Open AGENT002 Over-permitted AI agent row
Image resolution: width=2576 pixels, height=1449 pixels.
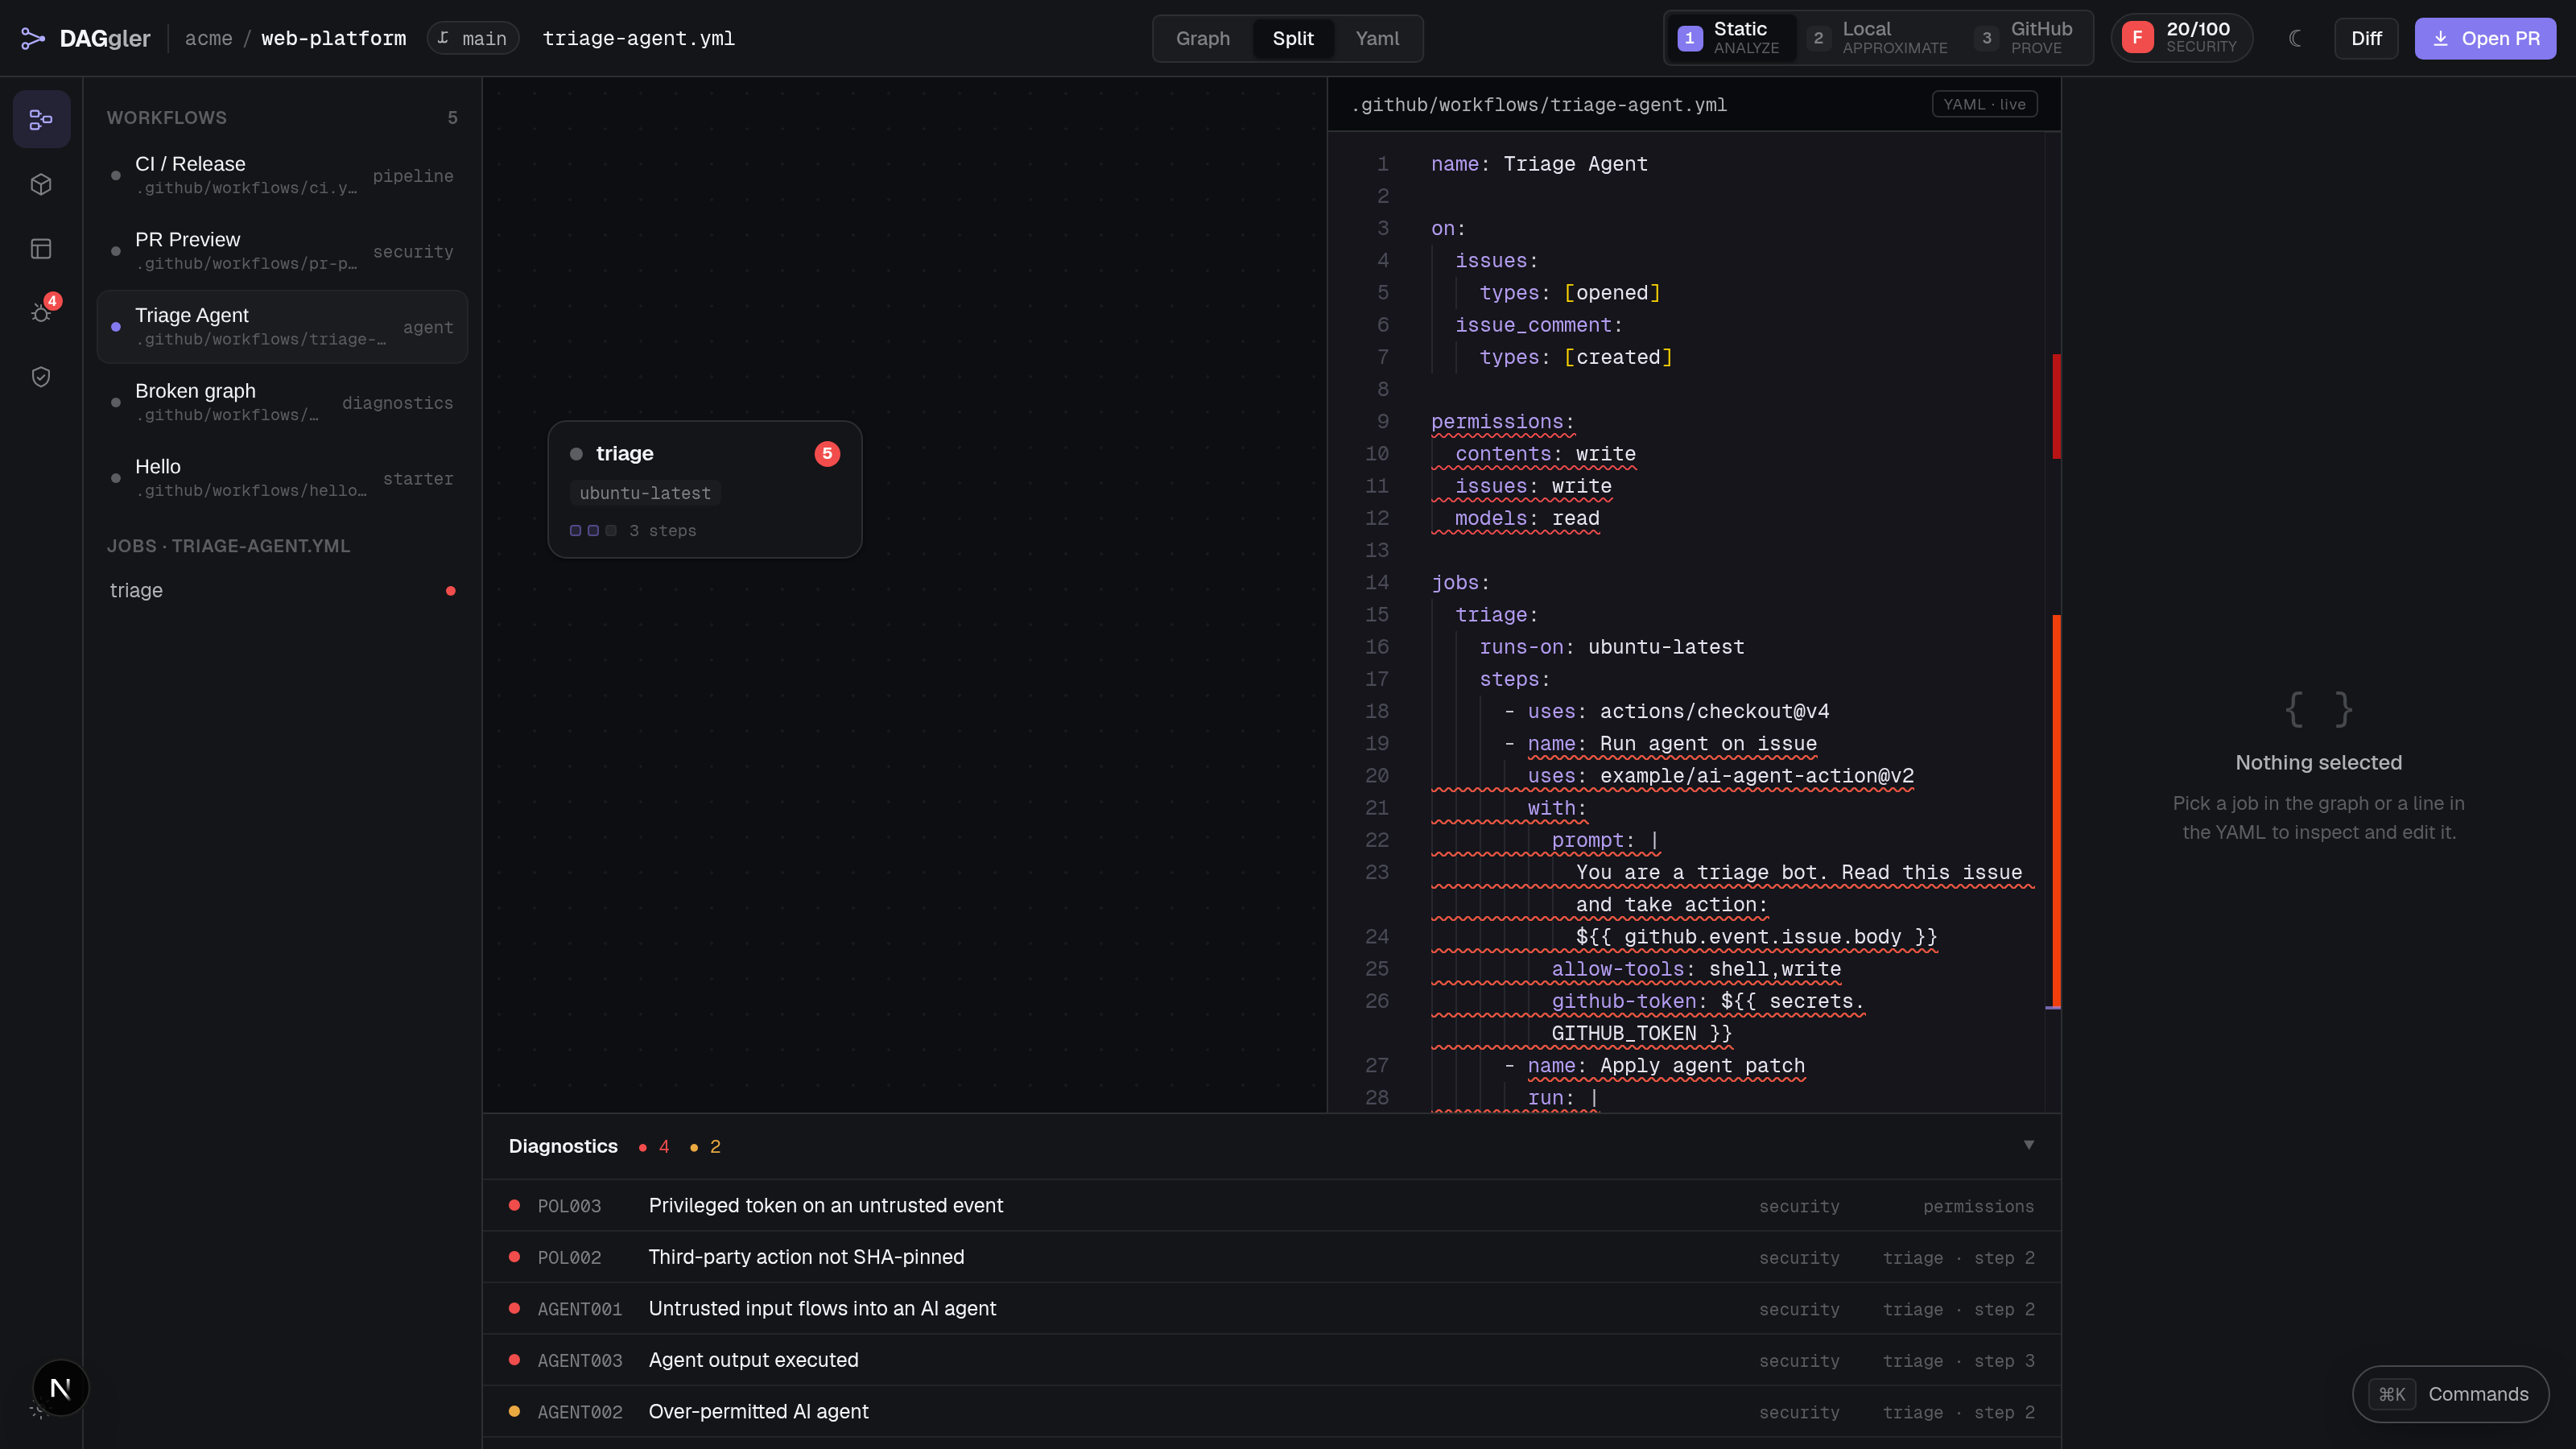click(x=1271, y=1412)
